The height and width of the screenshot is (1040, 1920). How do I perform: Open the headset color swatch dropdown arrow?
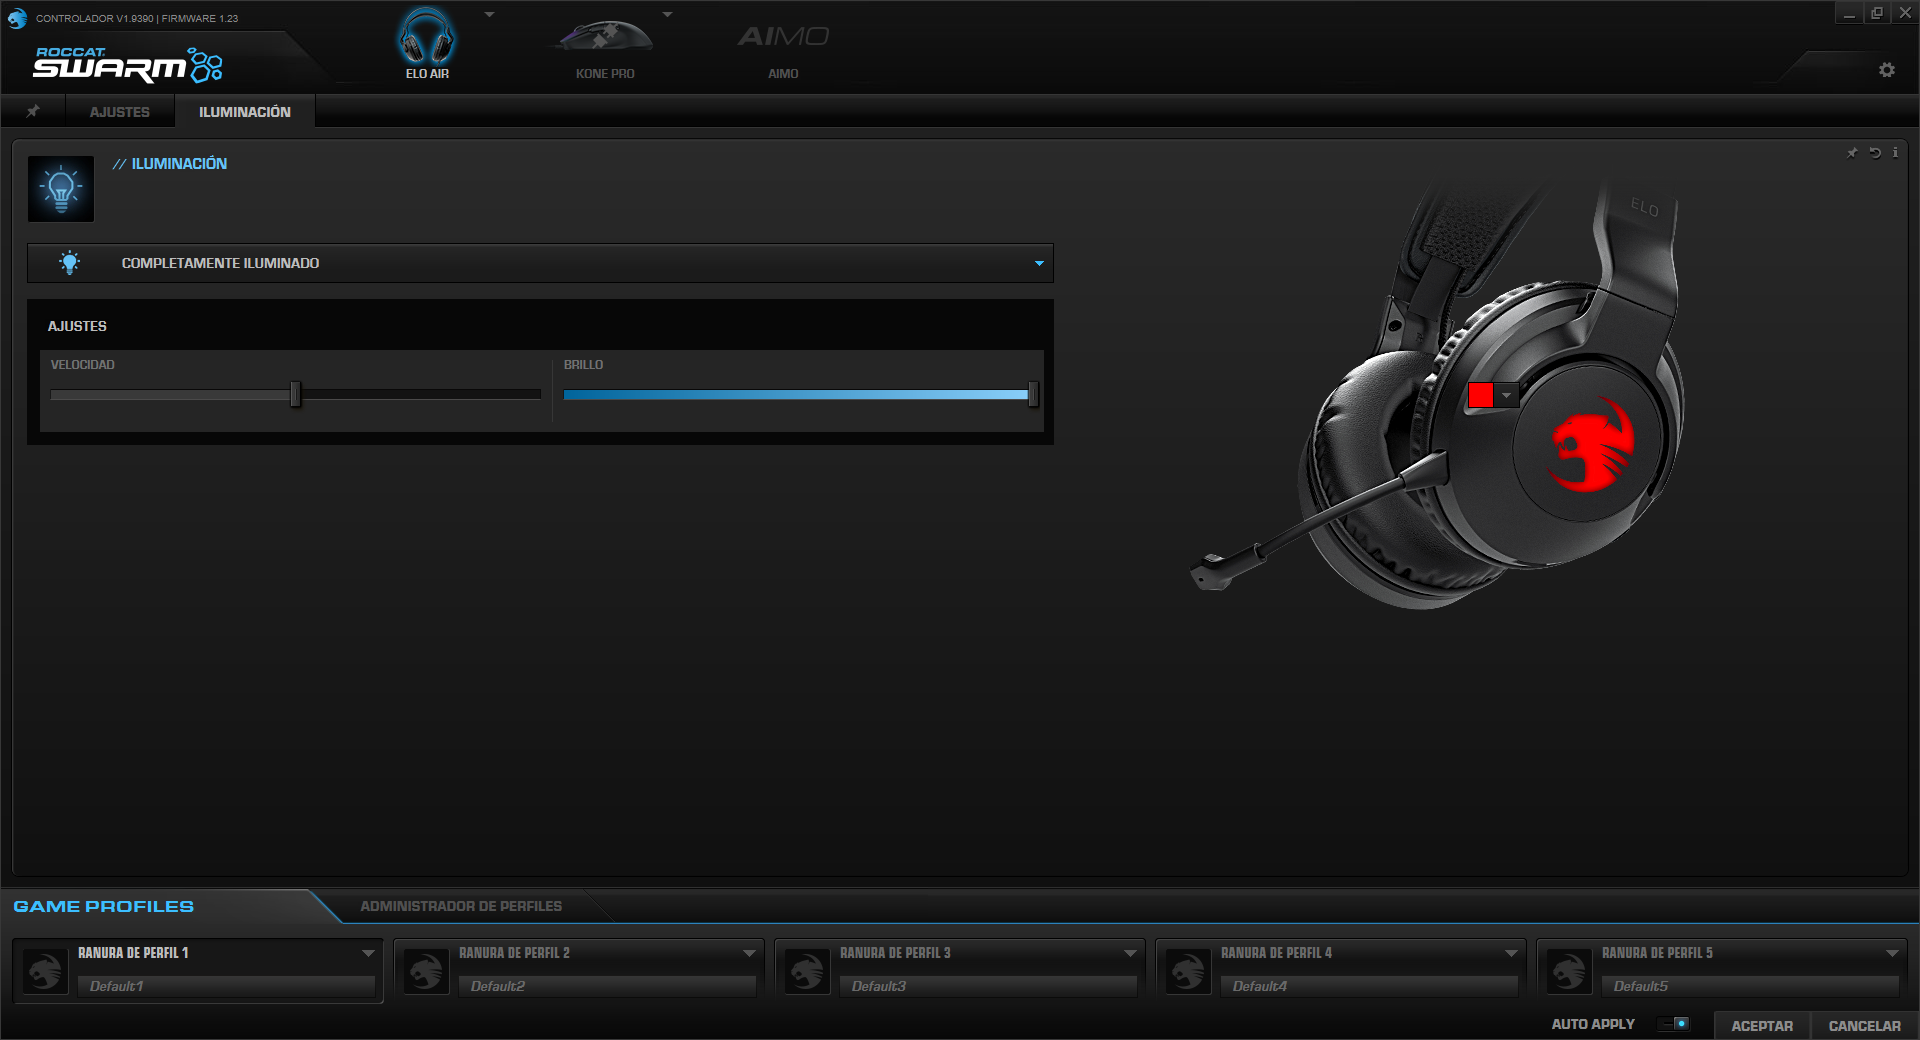pyautogui.click(x=1507, y=395)
